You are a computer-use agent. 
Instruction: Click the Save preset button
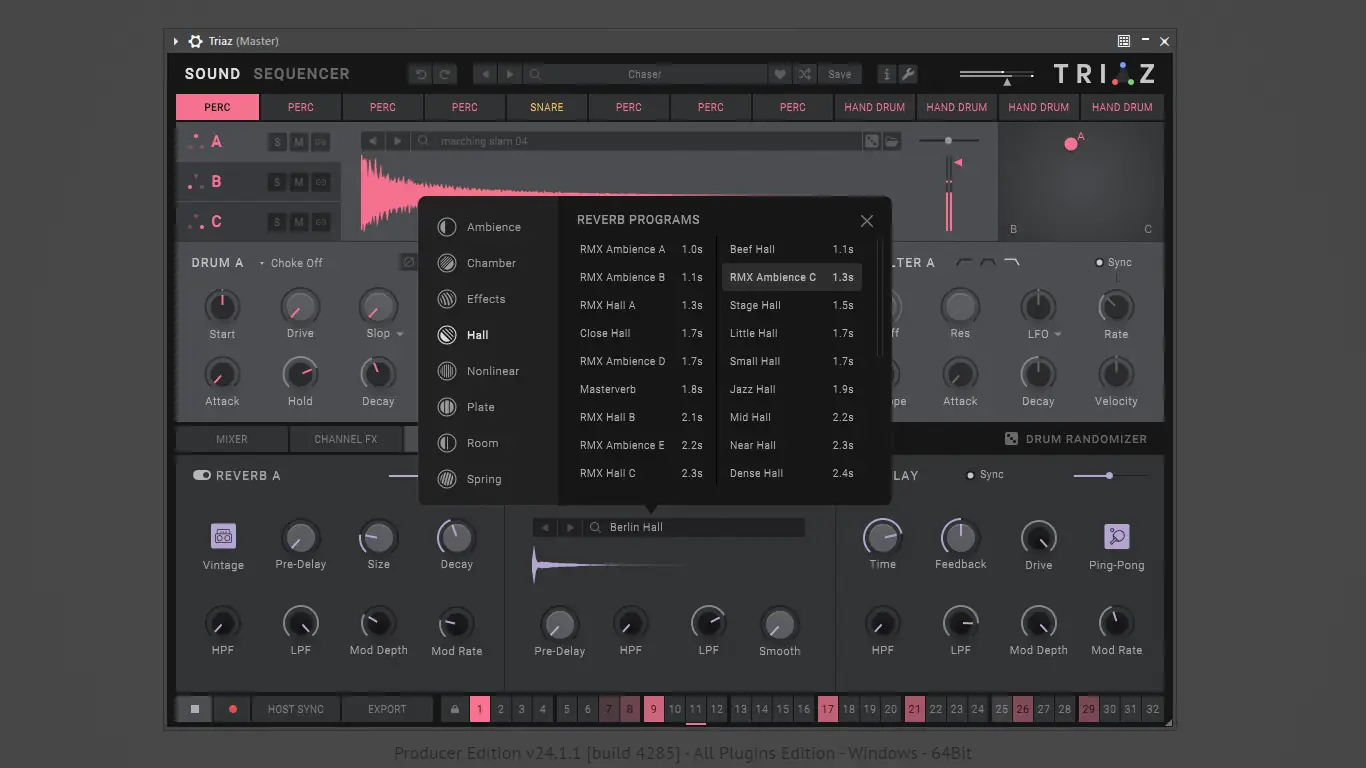[x=840, y=74]
